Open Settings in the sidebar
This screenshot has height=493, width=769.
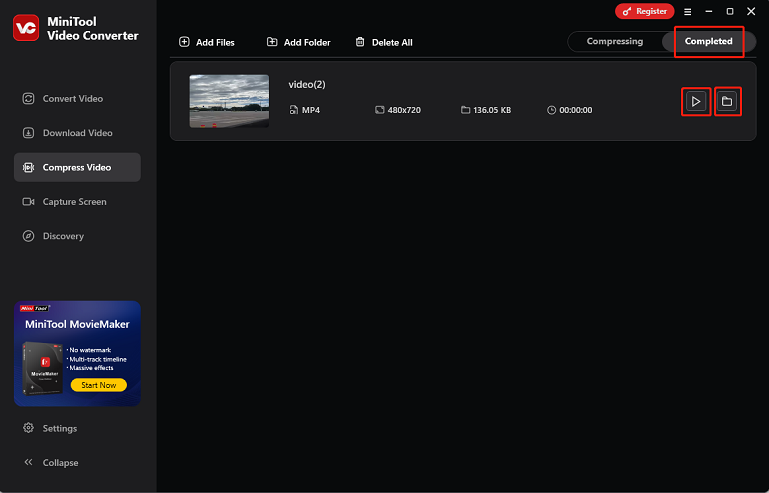pyautogui.click(x=50, y=428)
